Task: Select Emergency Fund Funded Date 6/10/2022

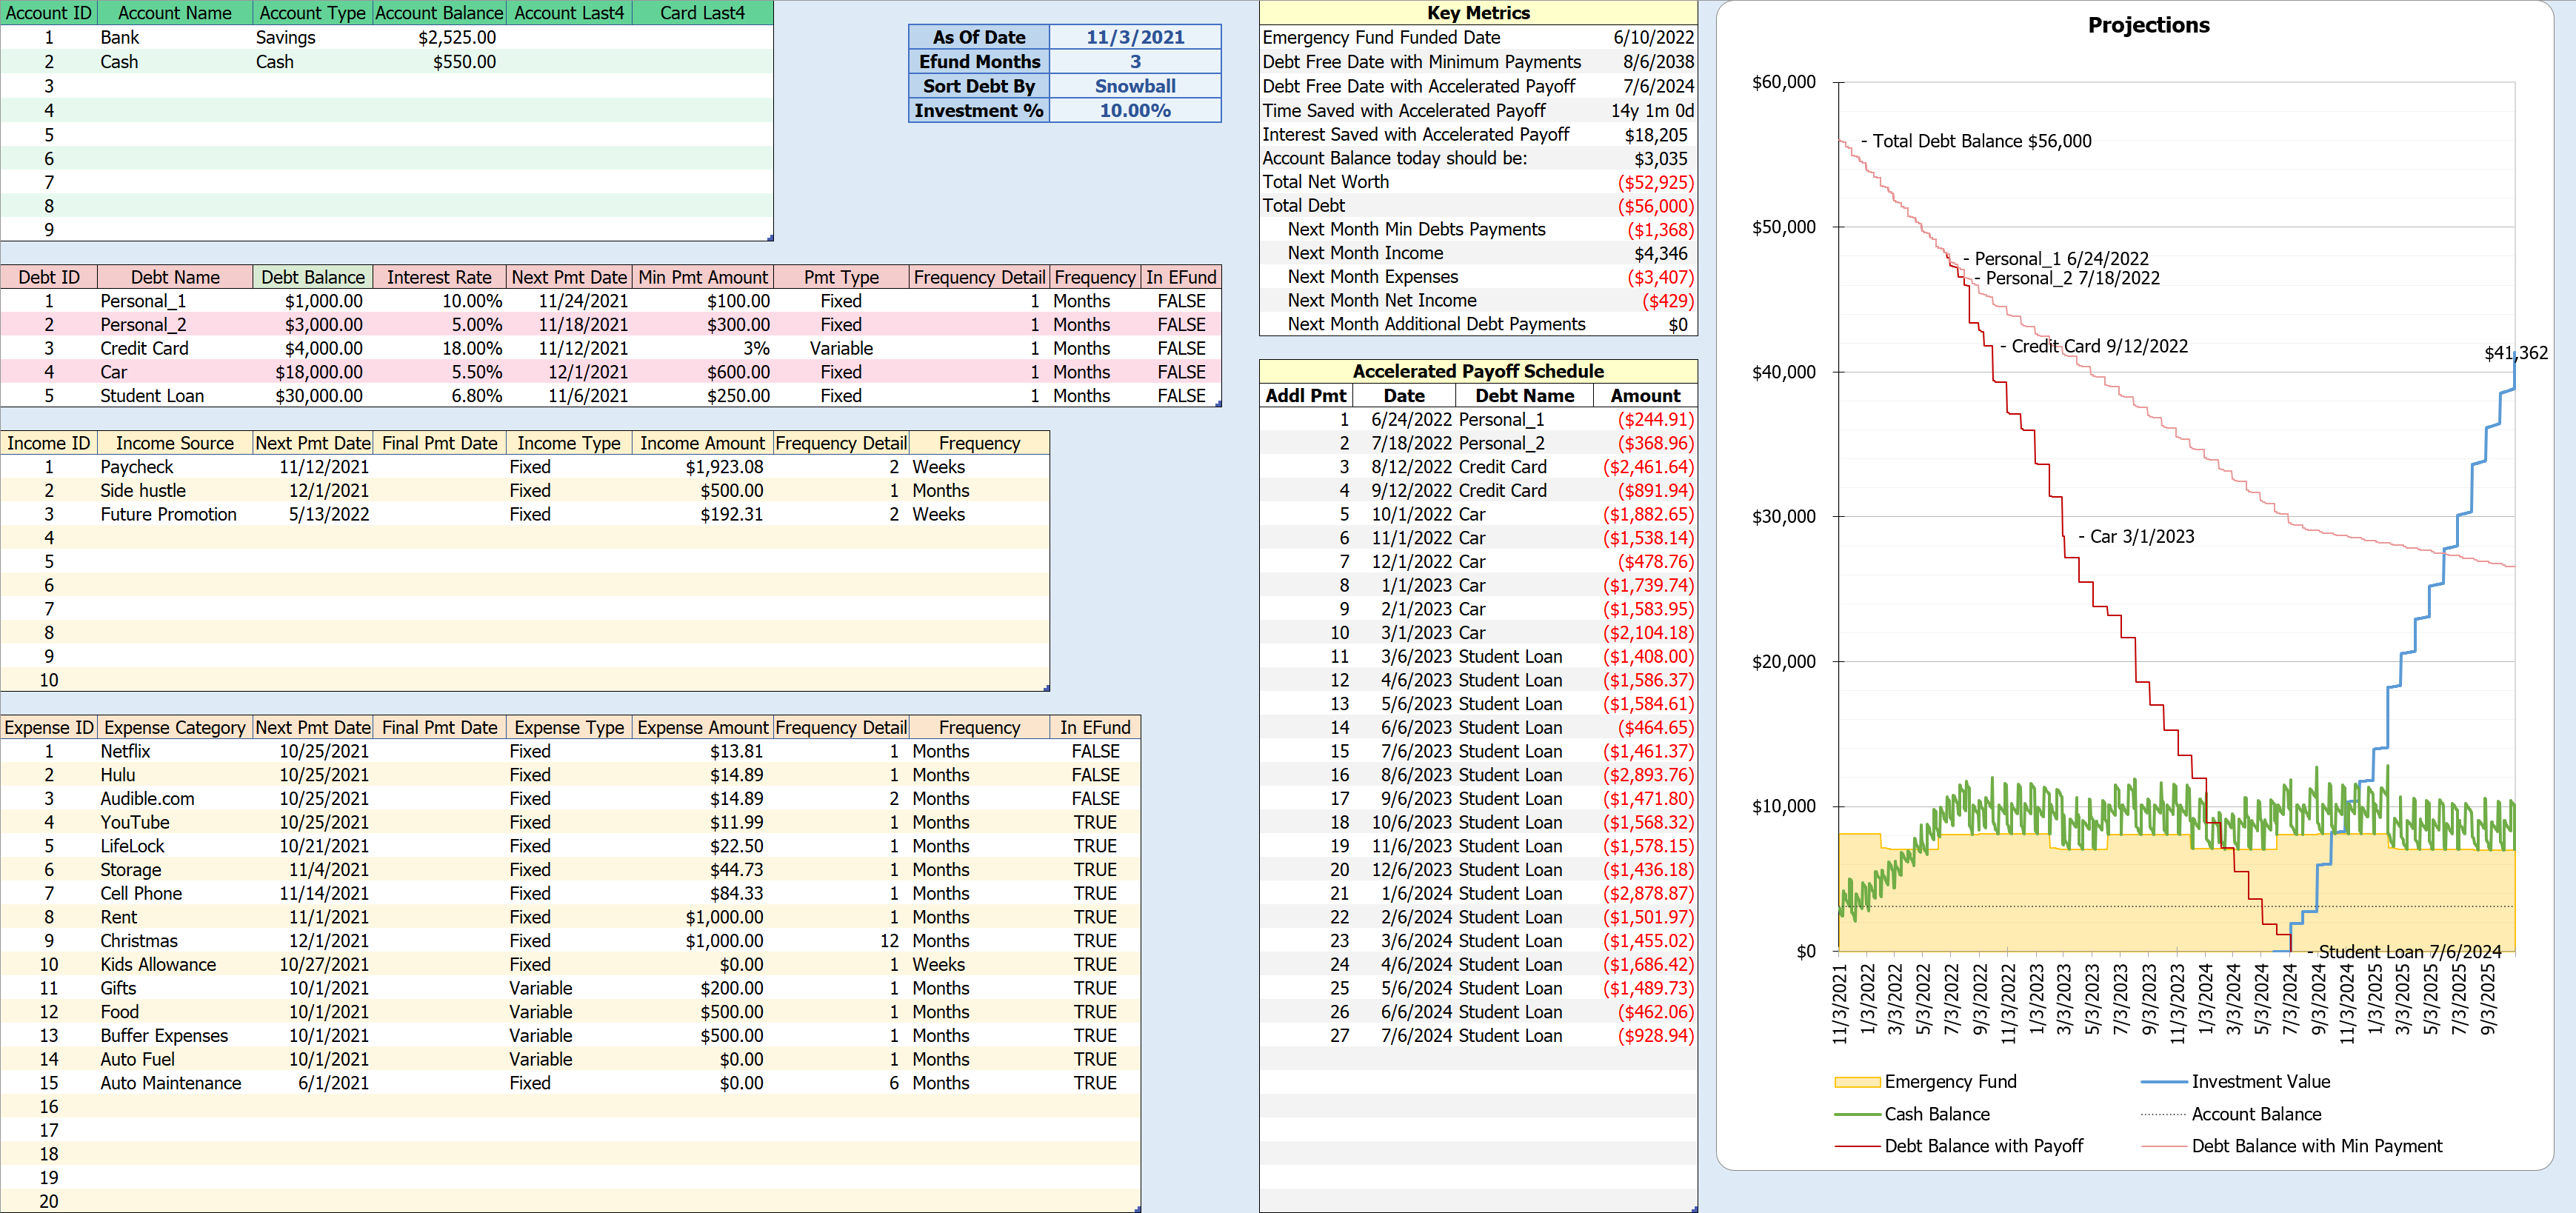Action: pos(1653,37)
